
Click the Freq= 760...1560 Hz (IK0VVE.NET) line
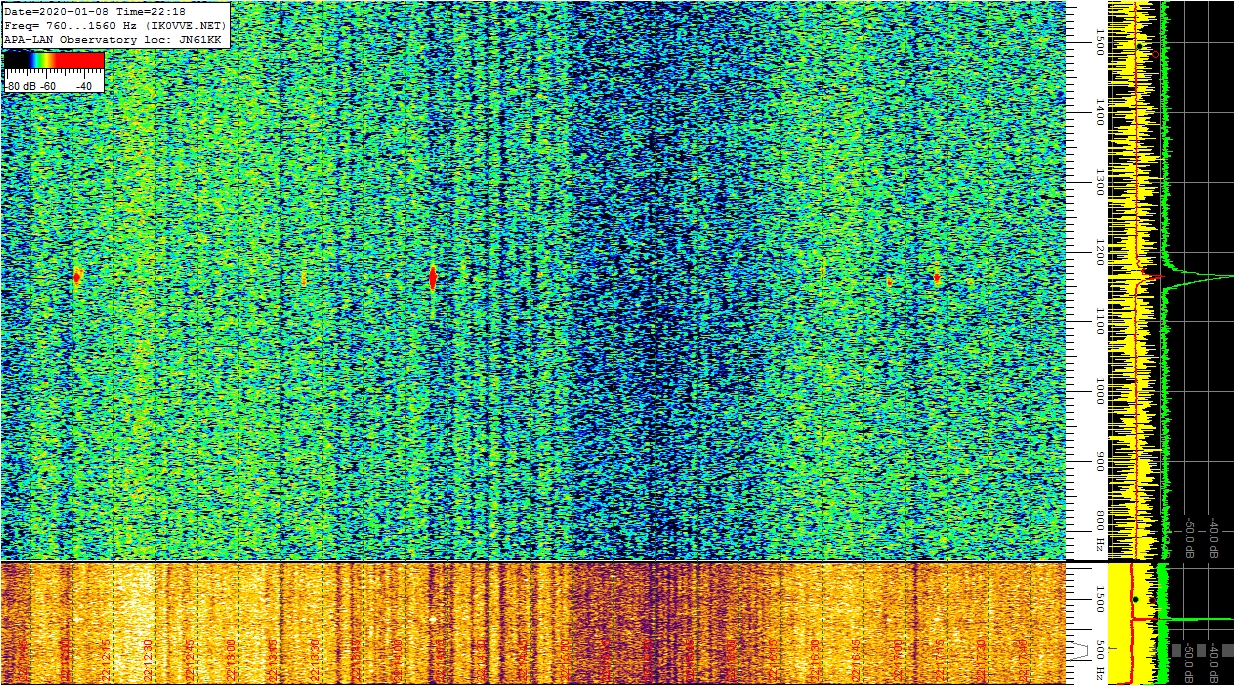pyautogui.click(x=116, y=25)
